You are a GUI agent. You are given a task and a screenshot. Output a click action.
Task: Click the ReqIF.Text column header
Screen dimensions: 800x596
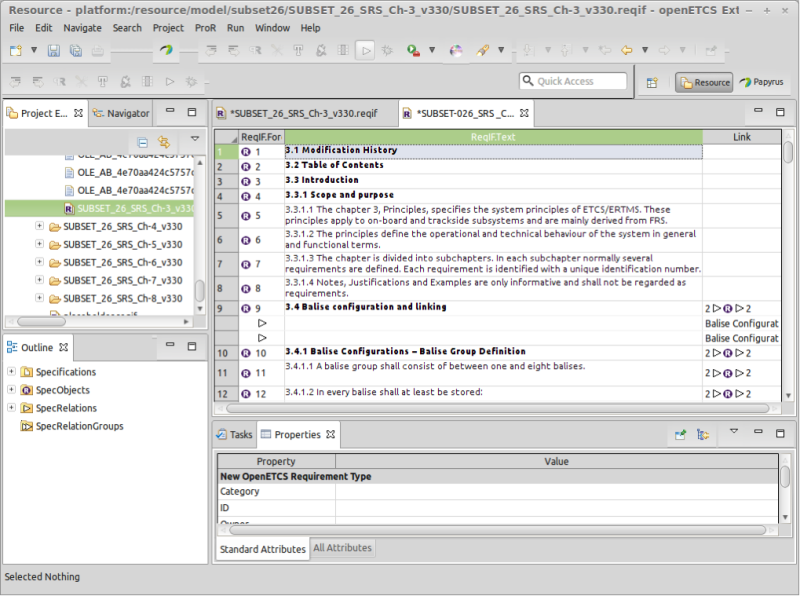(493, 137)
